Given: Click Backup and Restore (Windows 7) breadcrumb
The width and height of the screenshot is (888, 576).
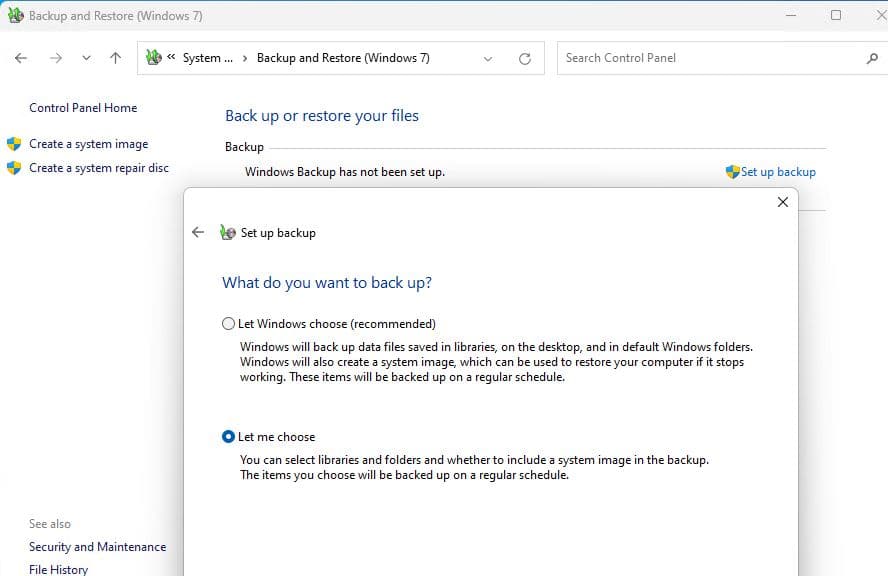Looking at the screenshot, I should pyautogui.click(x=343, y=58).
